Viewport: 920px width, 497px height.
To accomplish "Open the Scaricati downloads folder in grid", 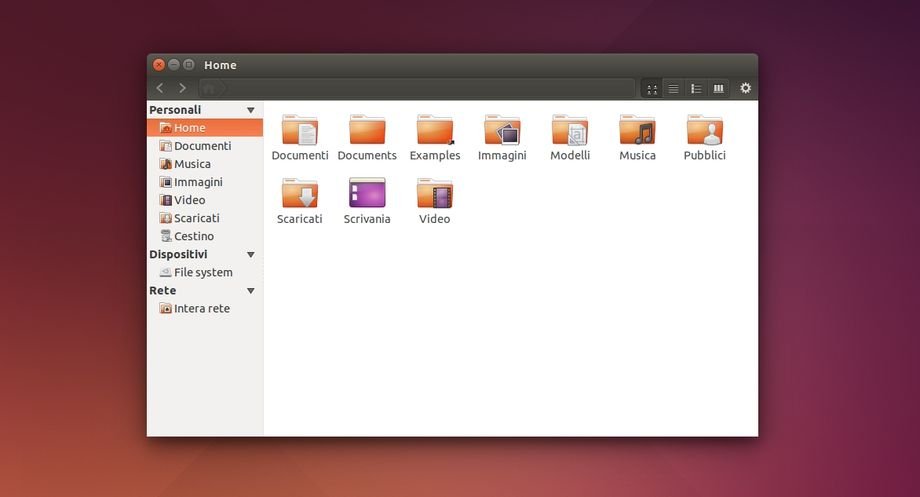I will pyautogui.click(x=299, y=193).
